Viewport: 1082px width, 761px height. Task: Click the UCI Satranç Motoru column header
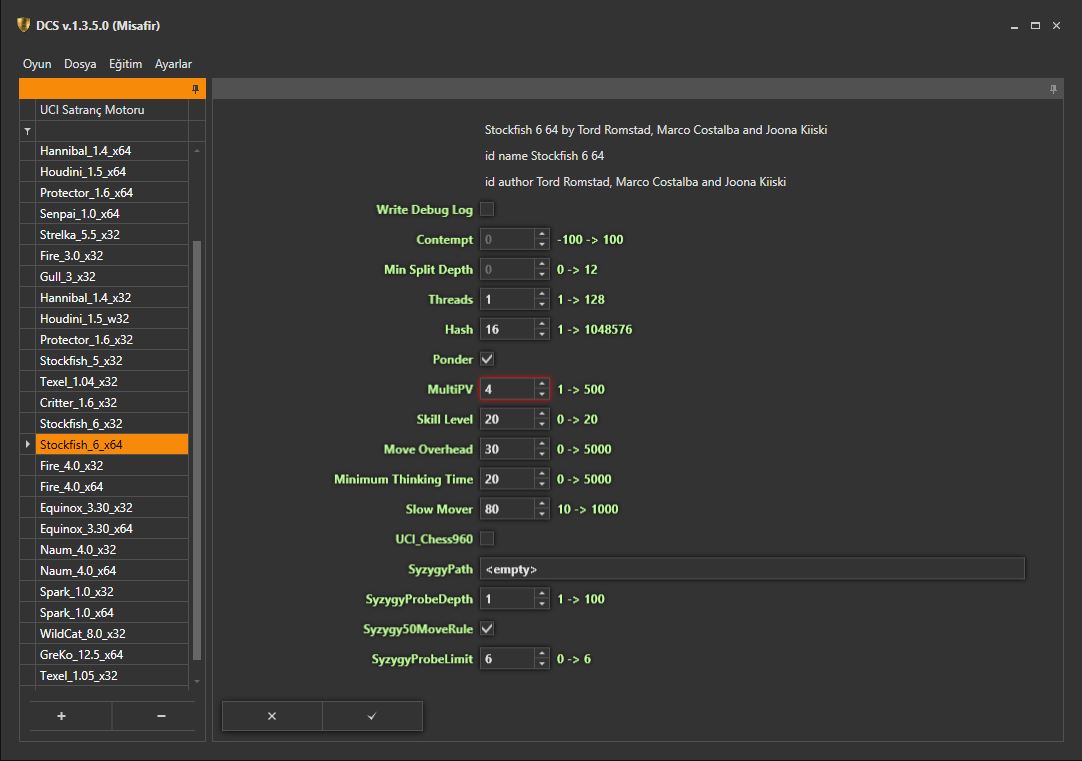[x=112, y=110]
